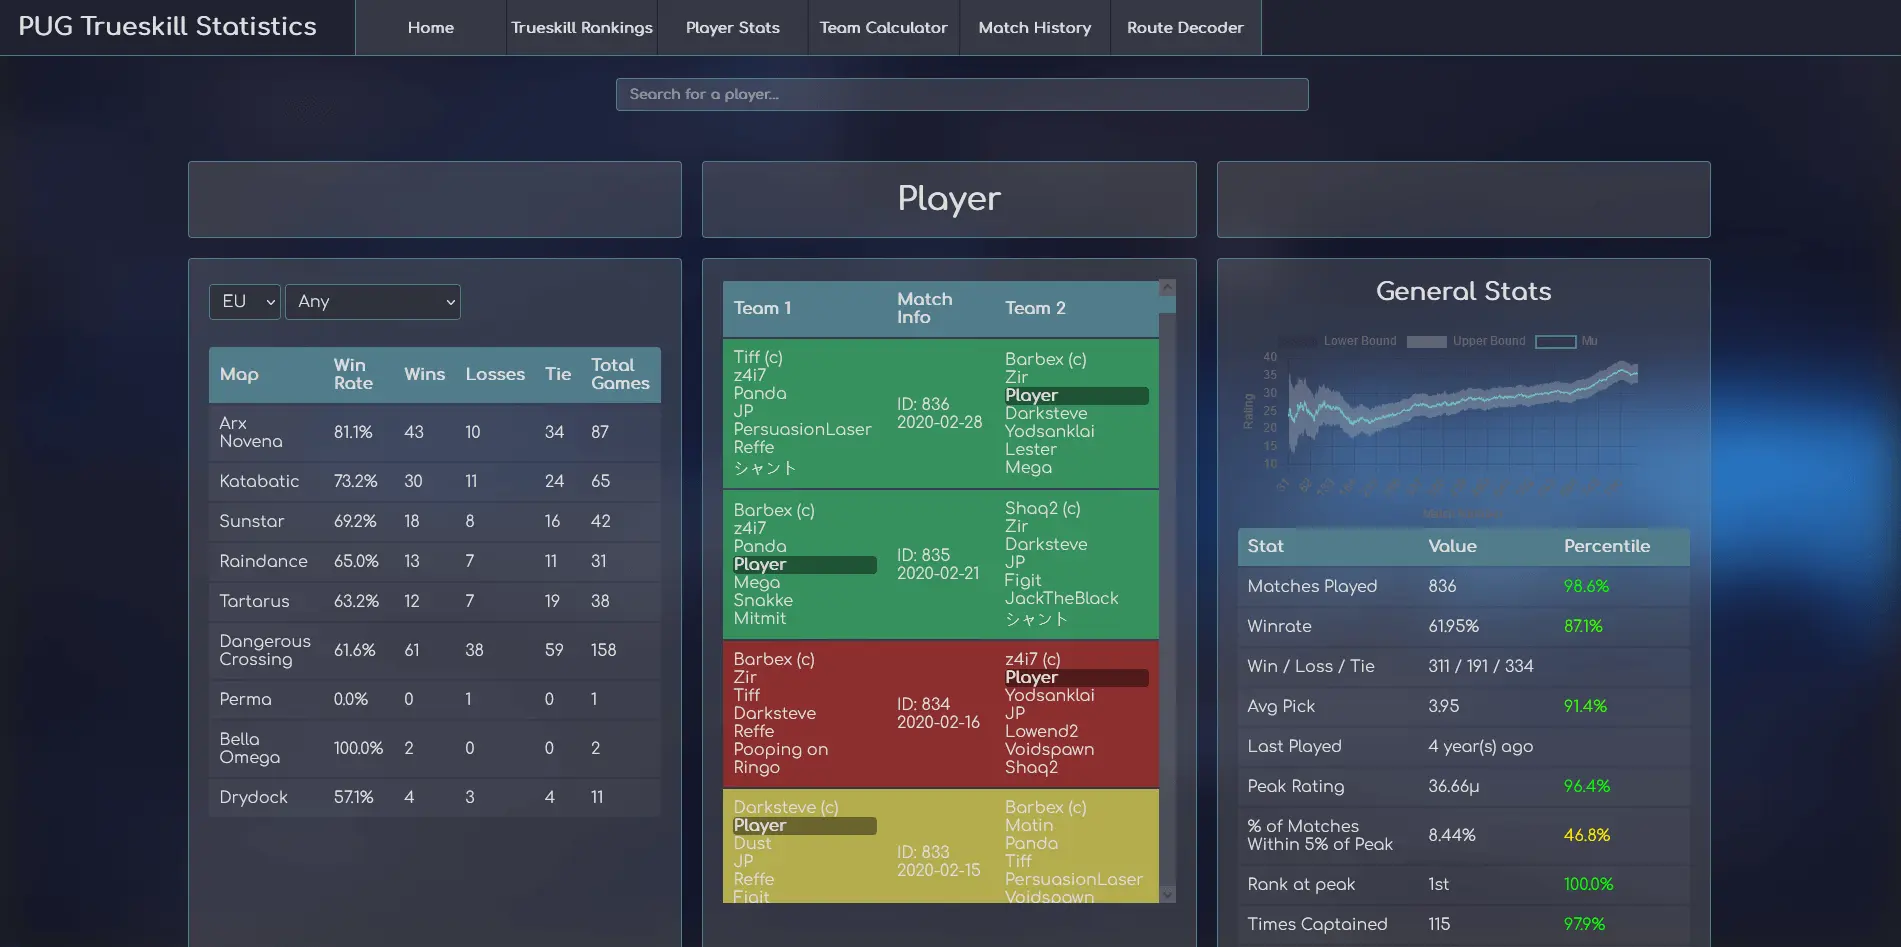The height and width of the screenshot is (947, 1901).
Task: Open the EU region dropdown
Action: [244, 301]
